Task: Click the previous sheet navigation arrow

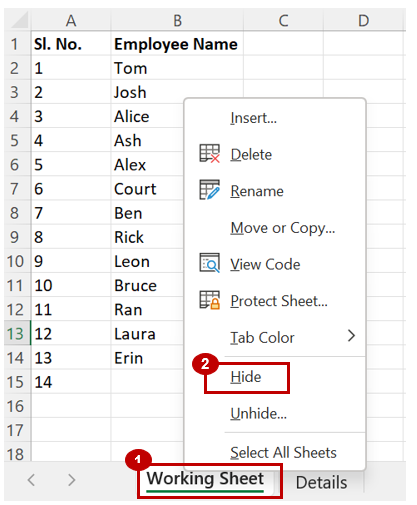Action: pos(31,480)
